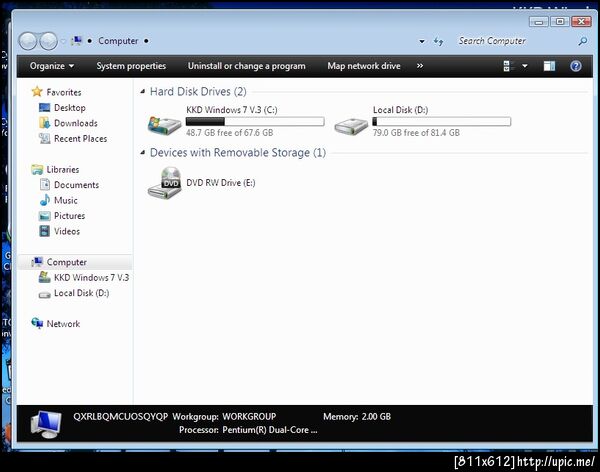This screenshot has height=472, width=600.
Task: Click the Change your view icon
Action: [x=507, y=66]
